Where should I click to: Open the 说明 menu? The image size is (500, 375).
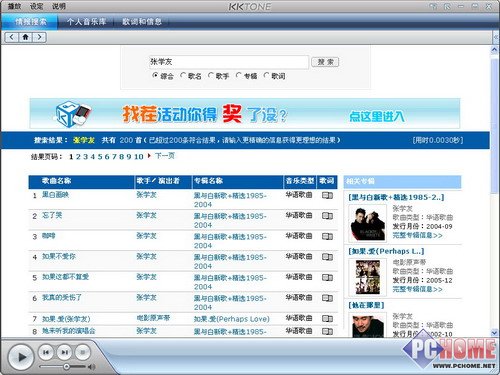(x=59, y=6)
